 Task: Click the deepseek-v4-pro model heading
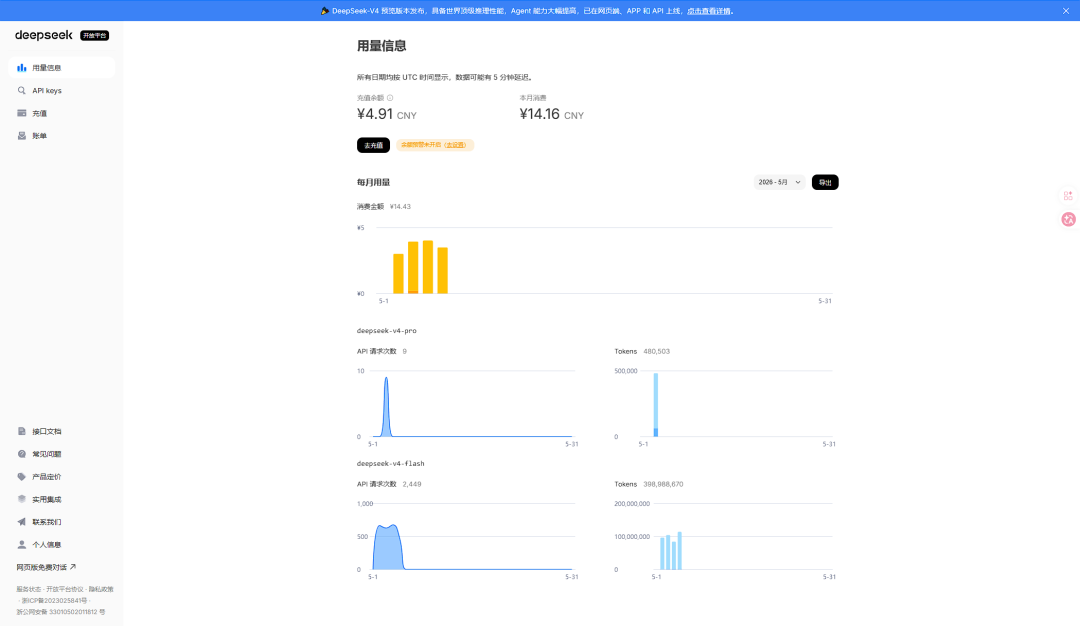tap(386, 331)
